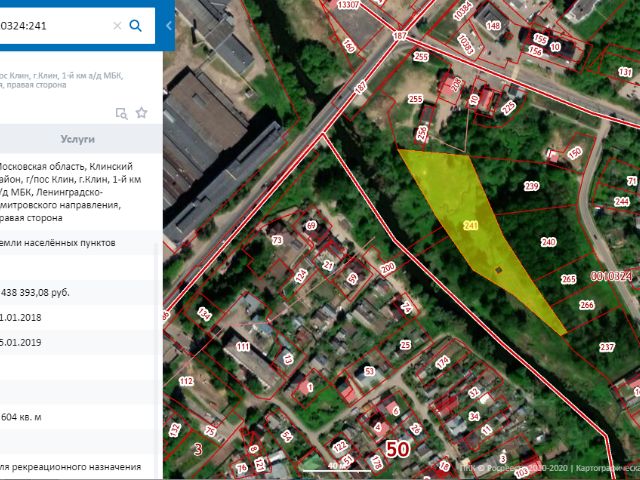The image size is (640, 480).
Task: Open the Услуги tab
Action: (x=77, y=140)
